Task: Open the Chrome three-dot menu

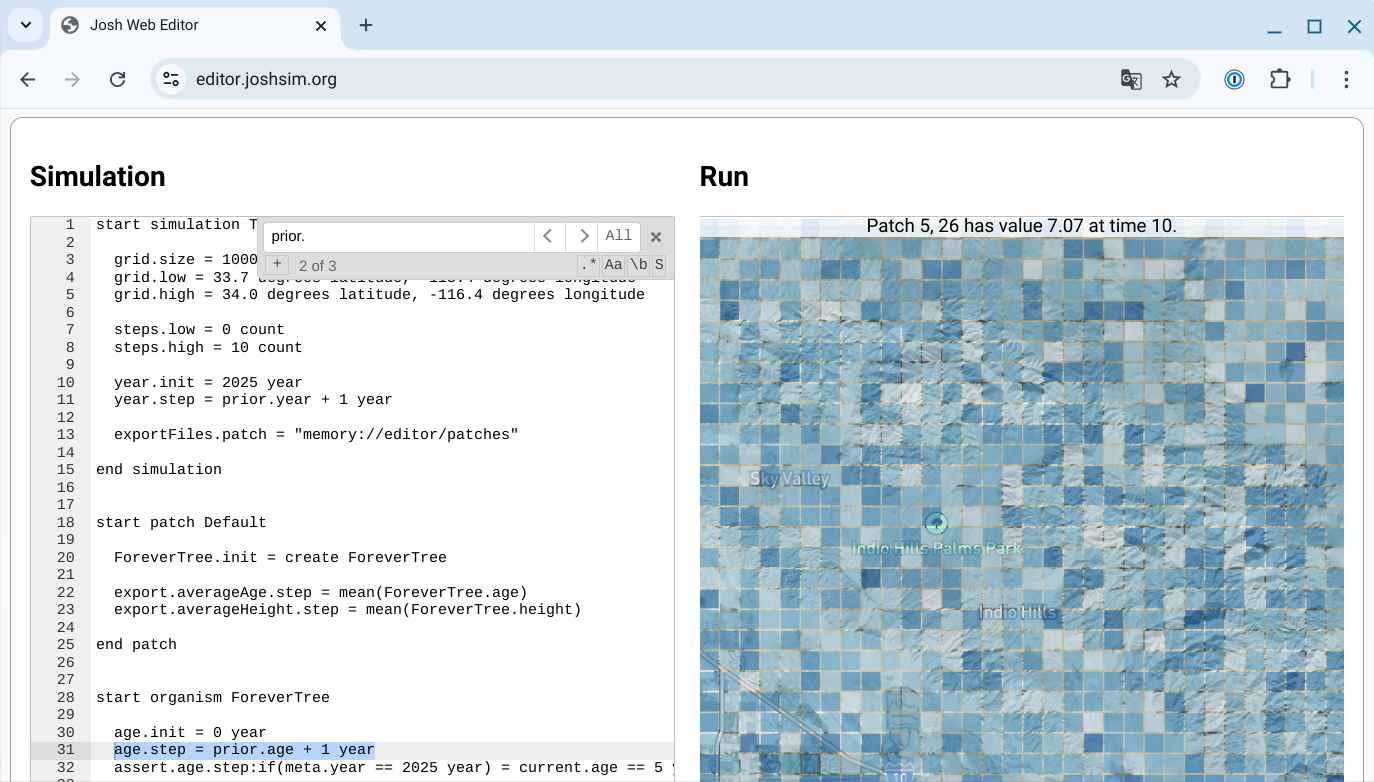Action: pyautogui.click(x=1345, y=79)
